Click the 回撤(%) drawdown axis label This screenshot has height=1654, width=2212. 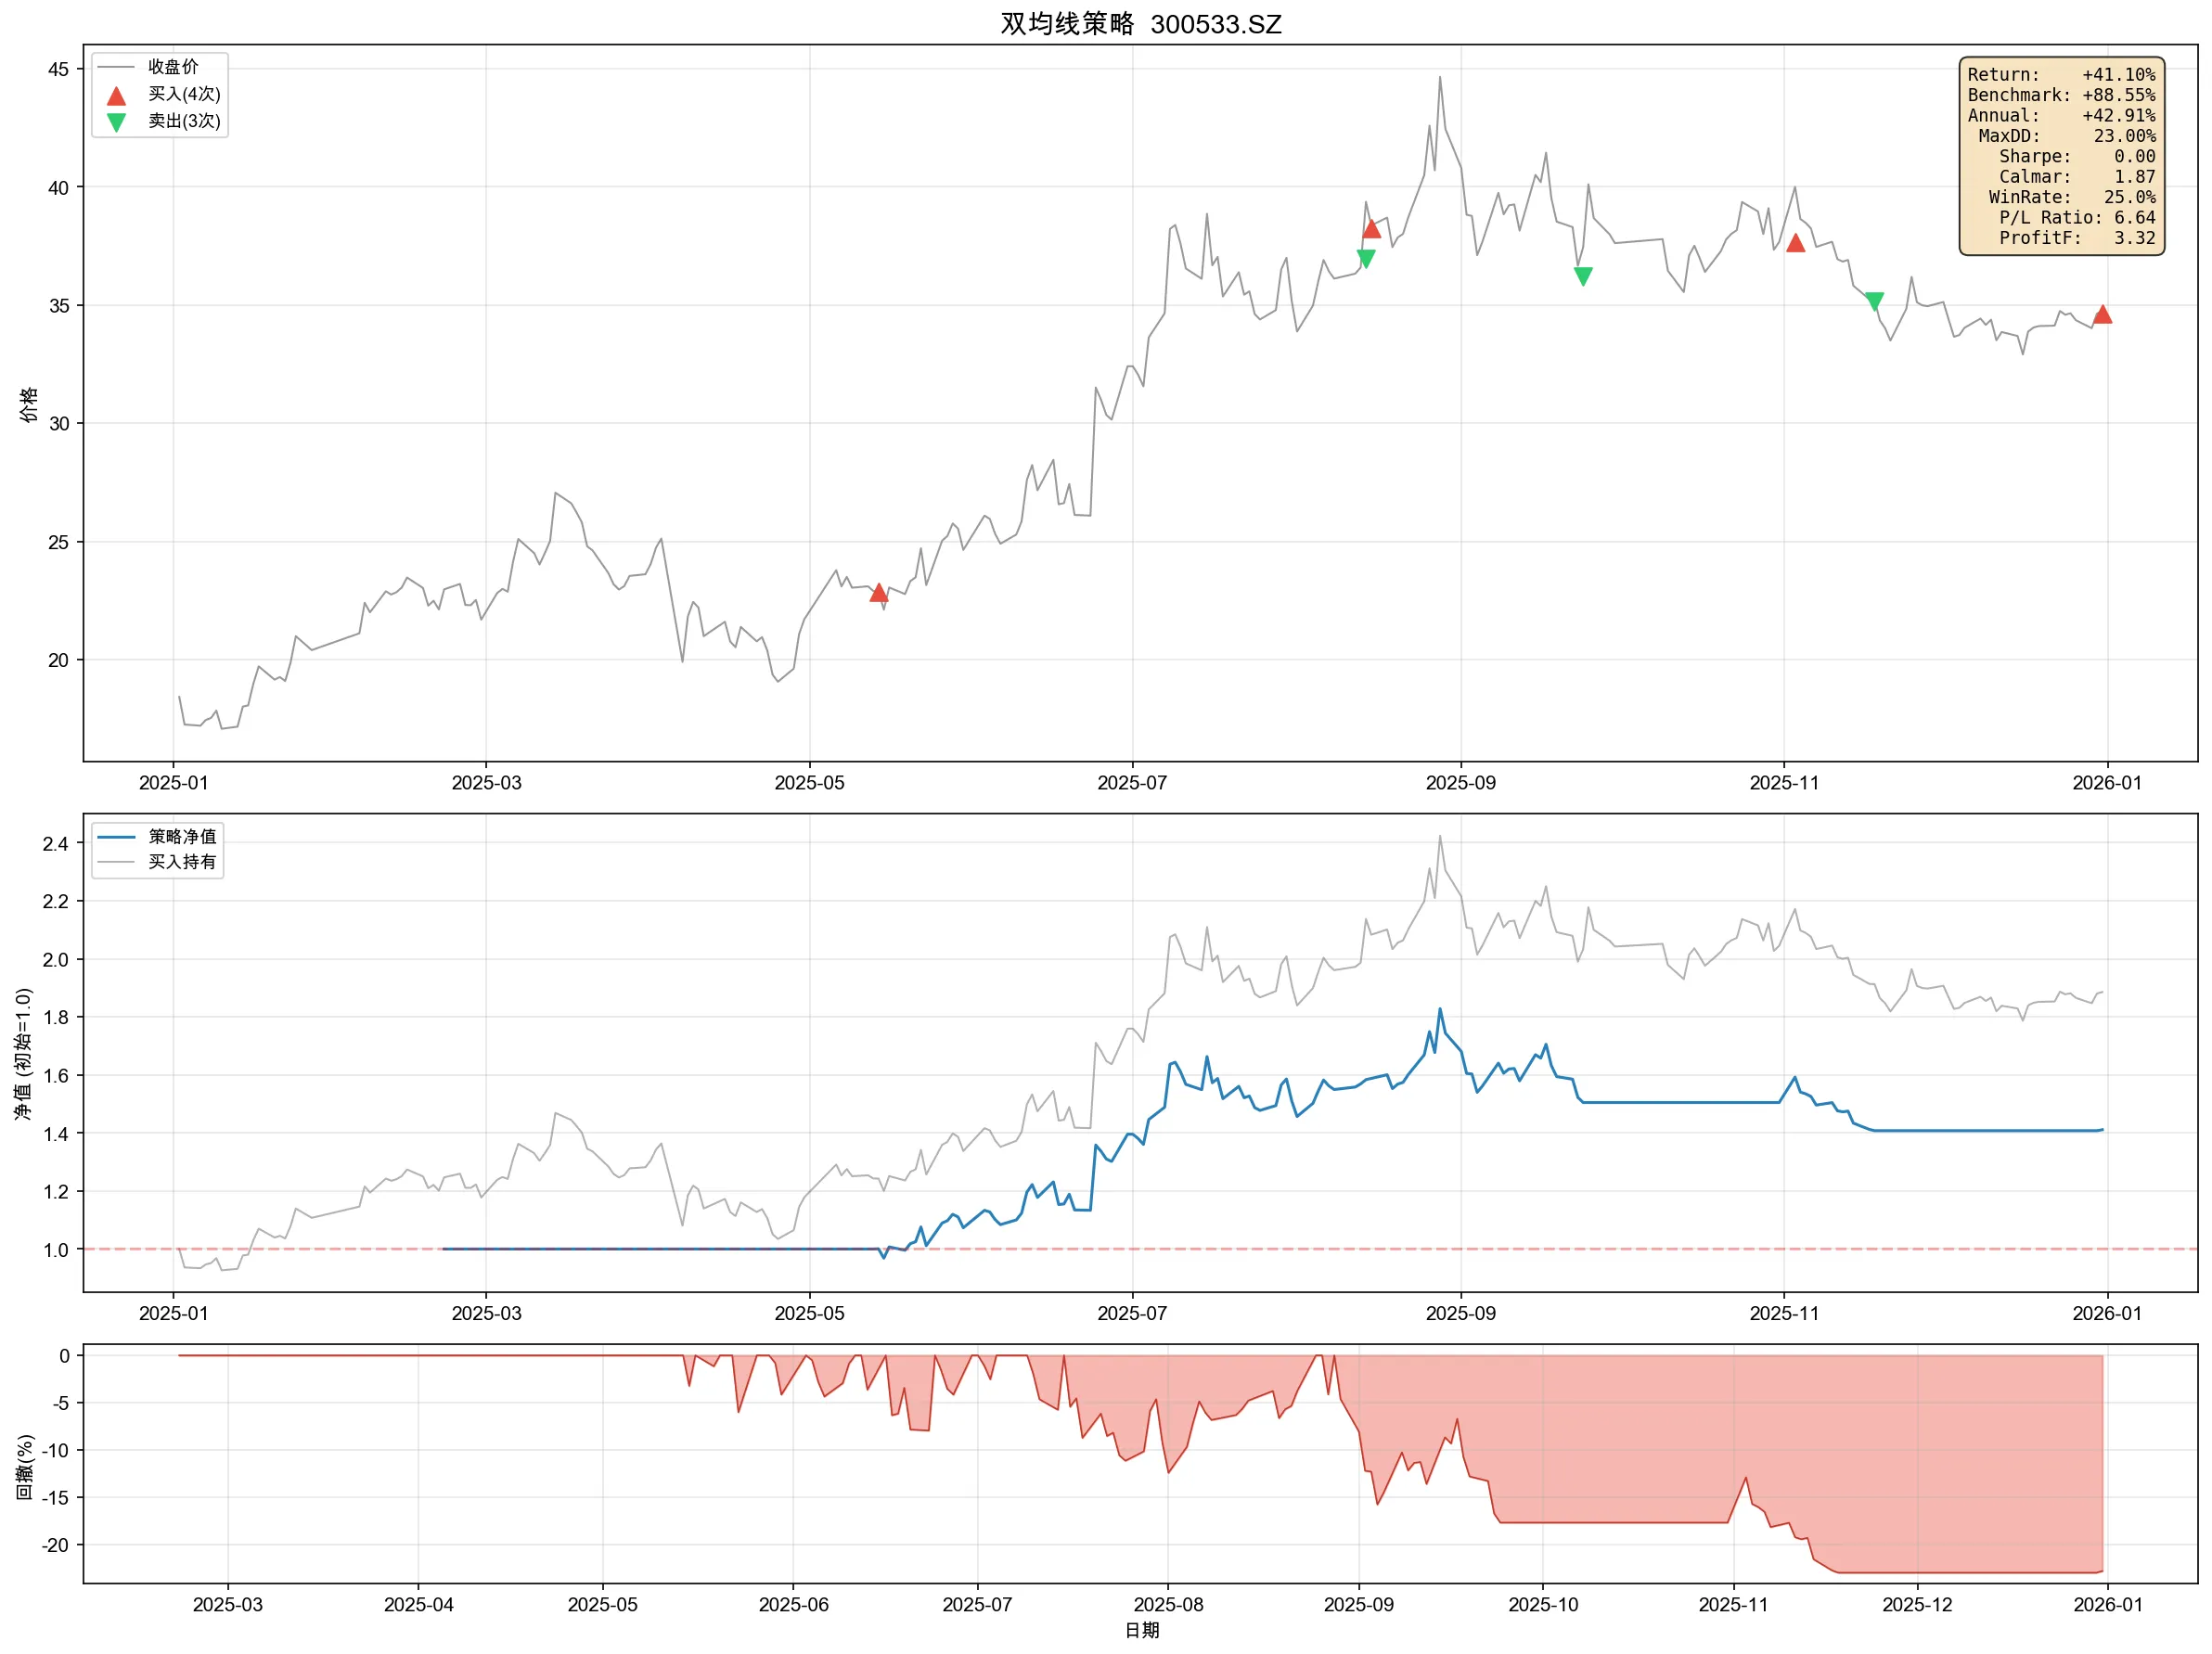25,1466
